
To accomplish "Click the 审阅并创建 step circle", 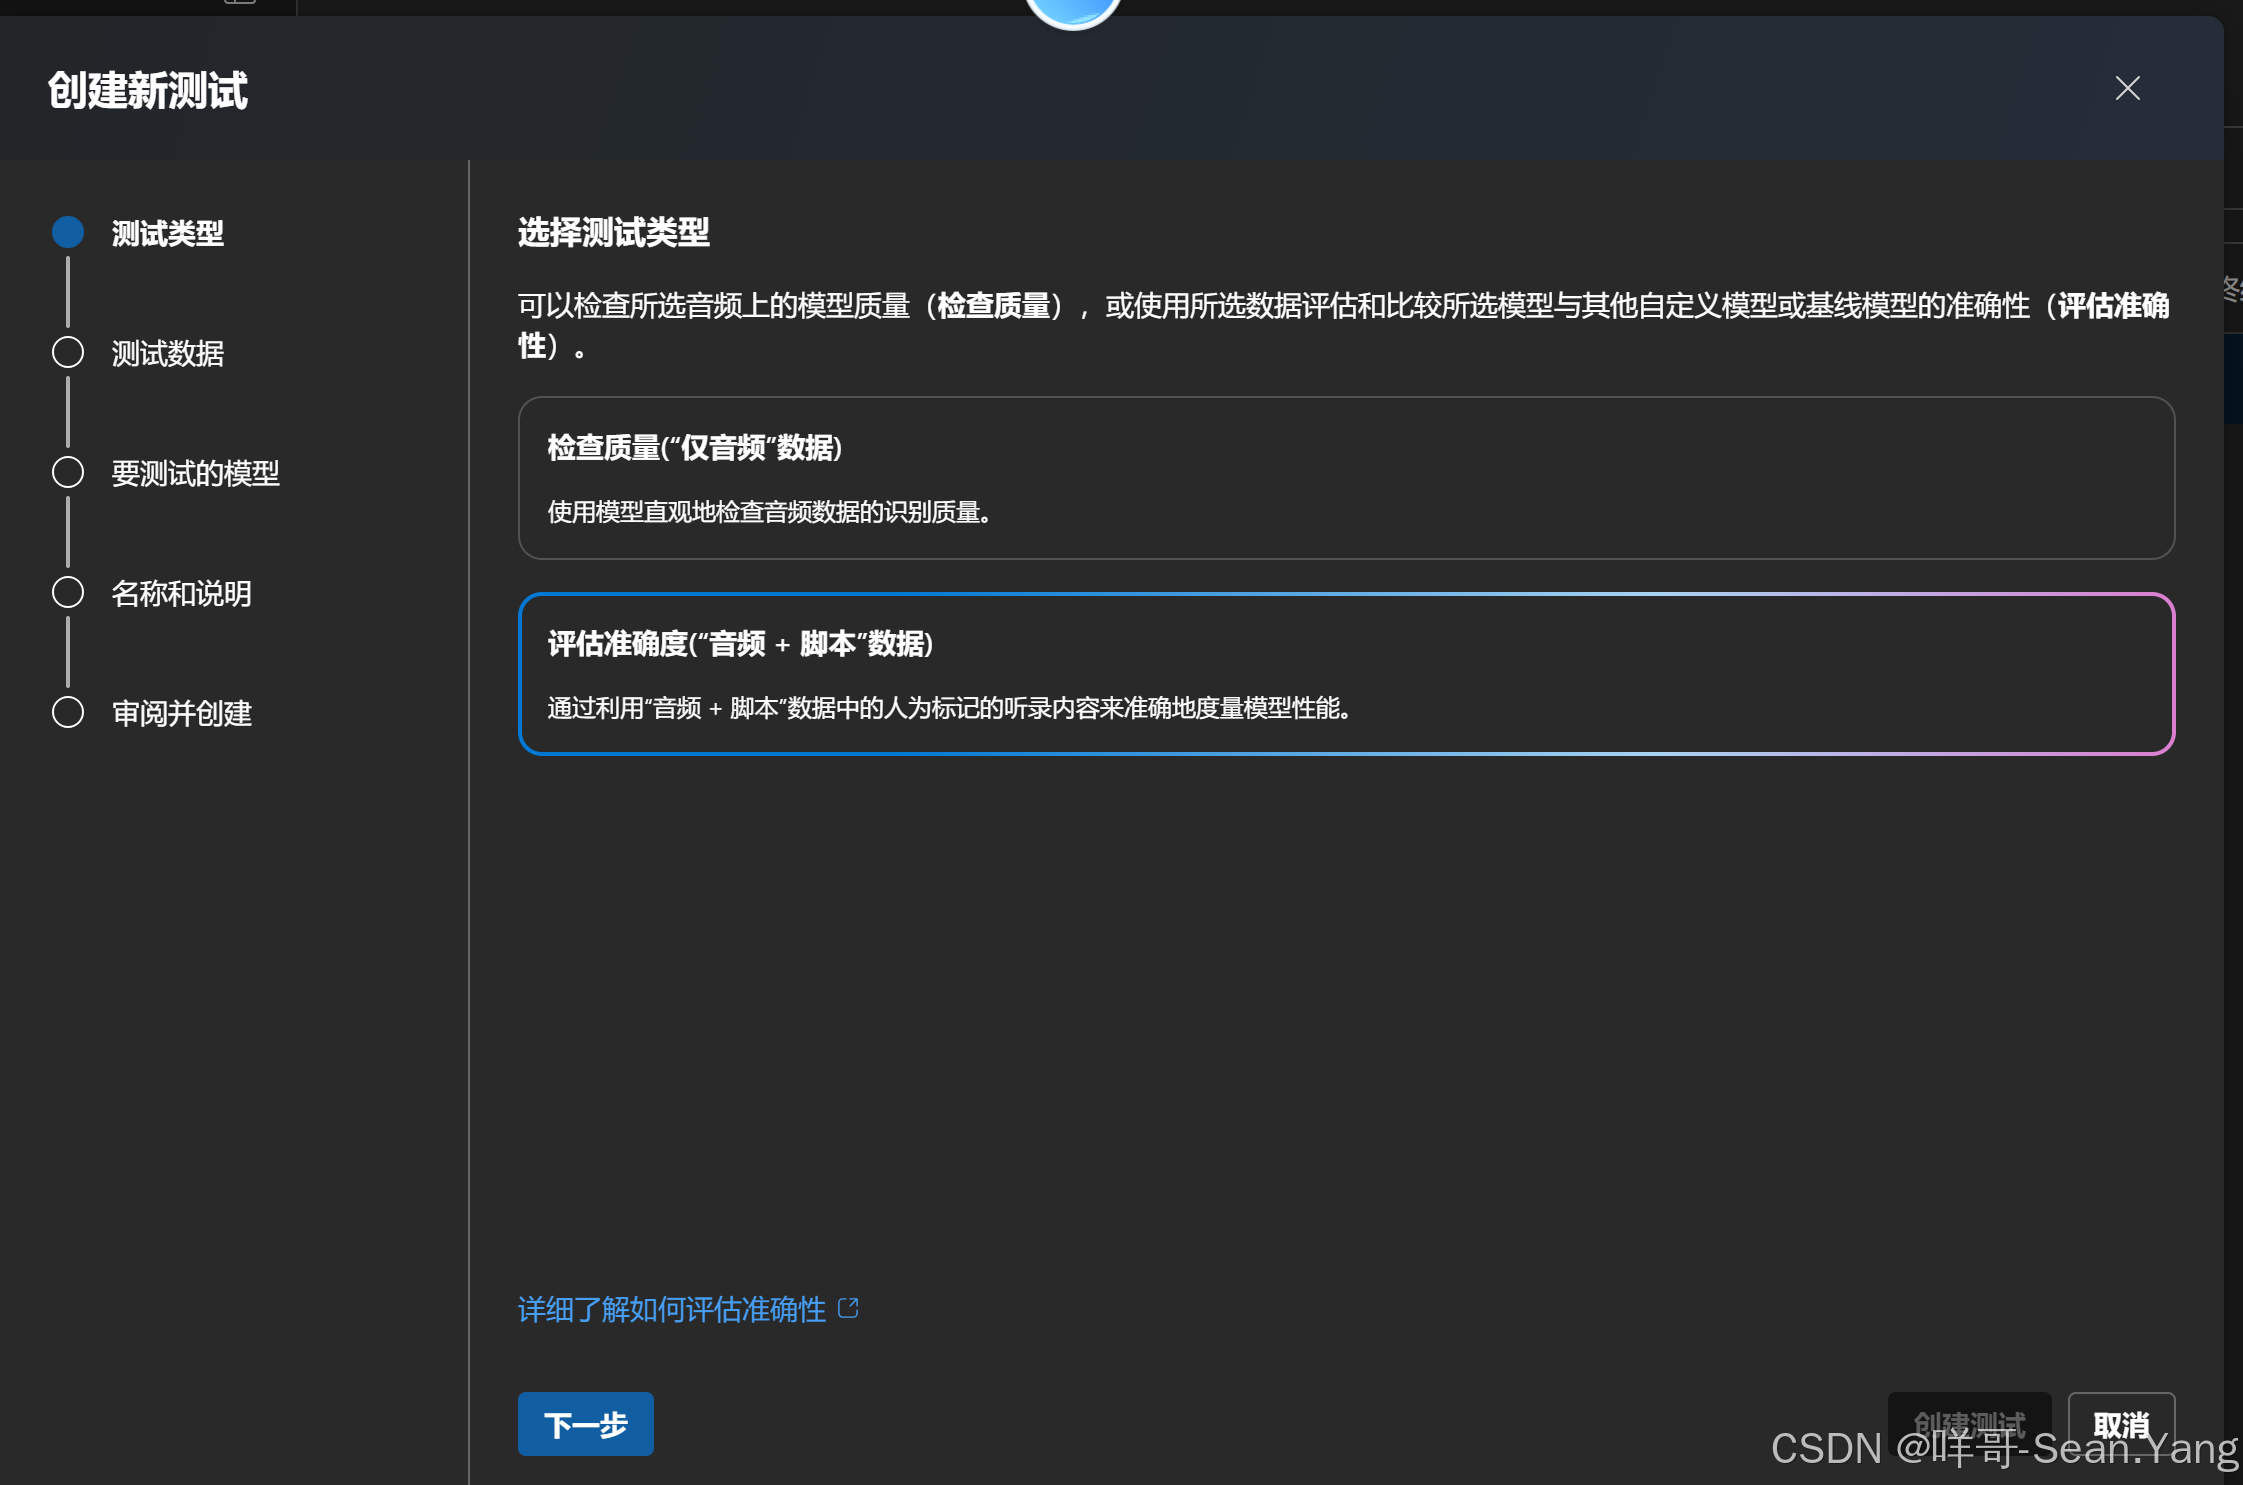I will click(x=67, y=712).
